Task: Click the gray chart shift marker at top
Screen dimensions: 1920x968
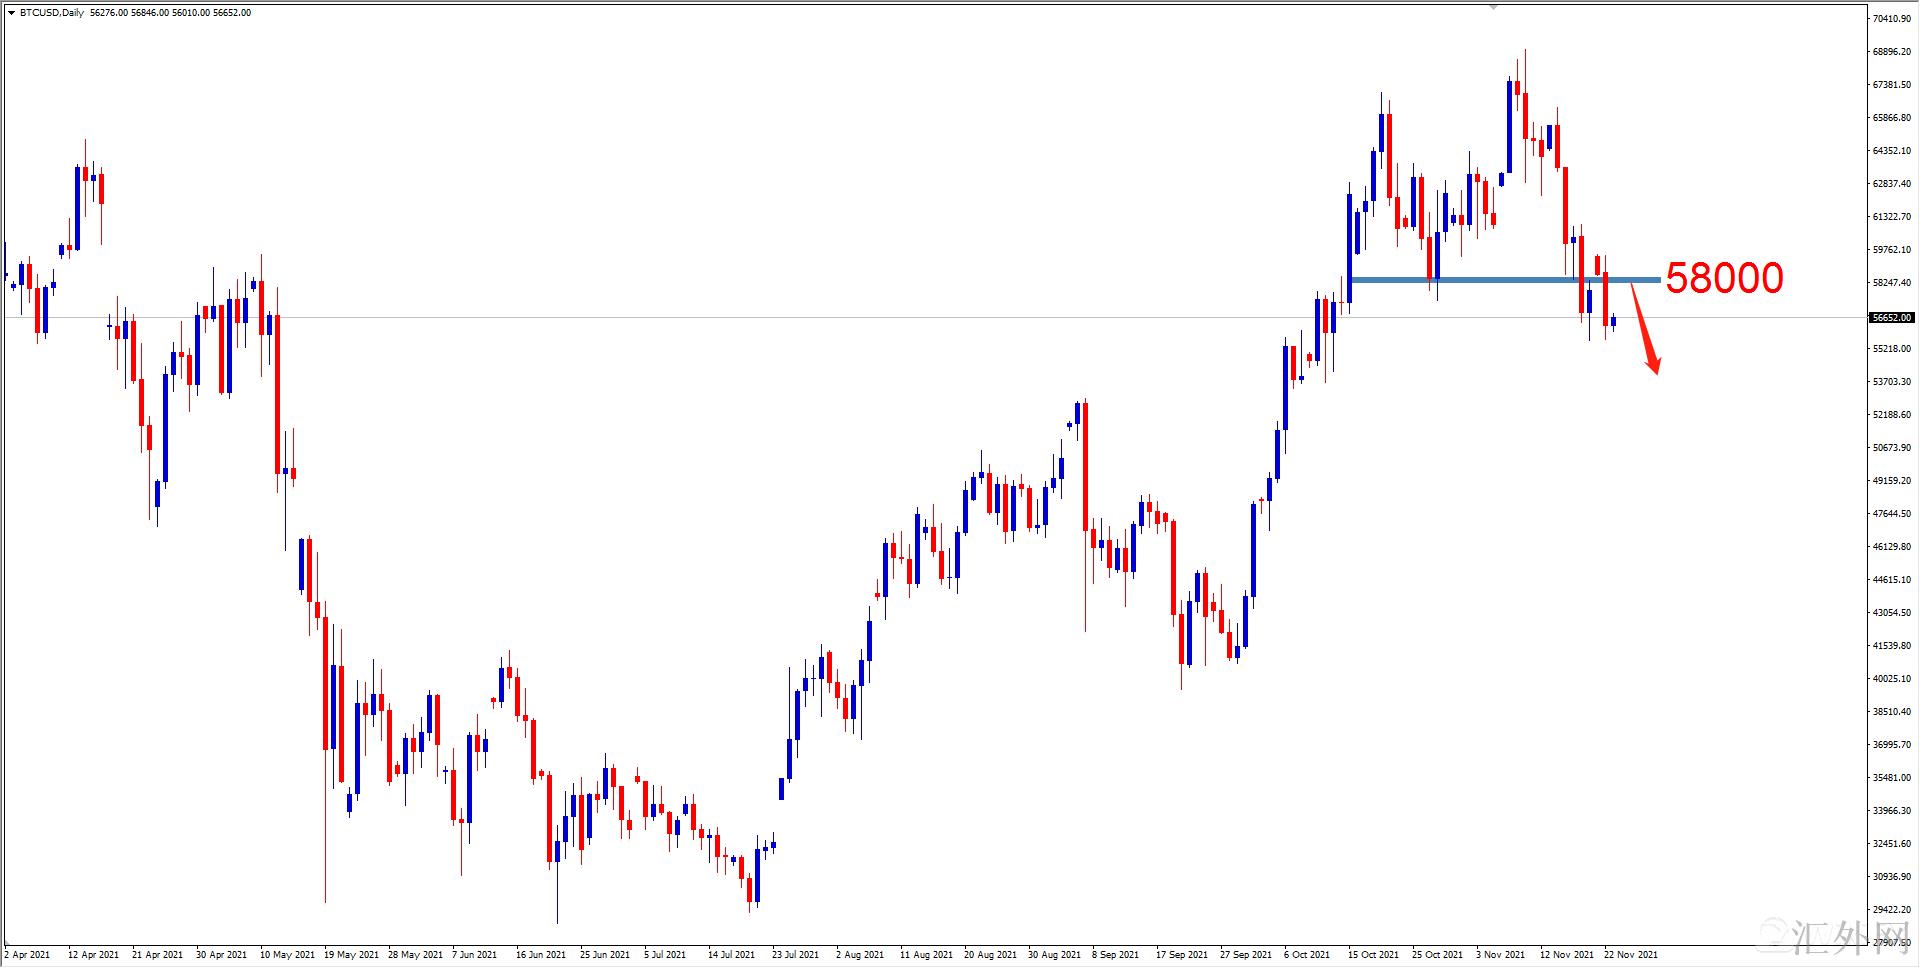Action: click(1494, 6)
